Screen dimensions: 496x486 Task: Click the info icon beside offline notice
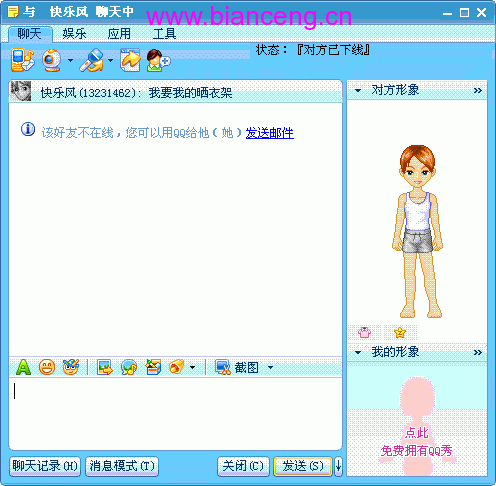(x=28, y=129)
